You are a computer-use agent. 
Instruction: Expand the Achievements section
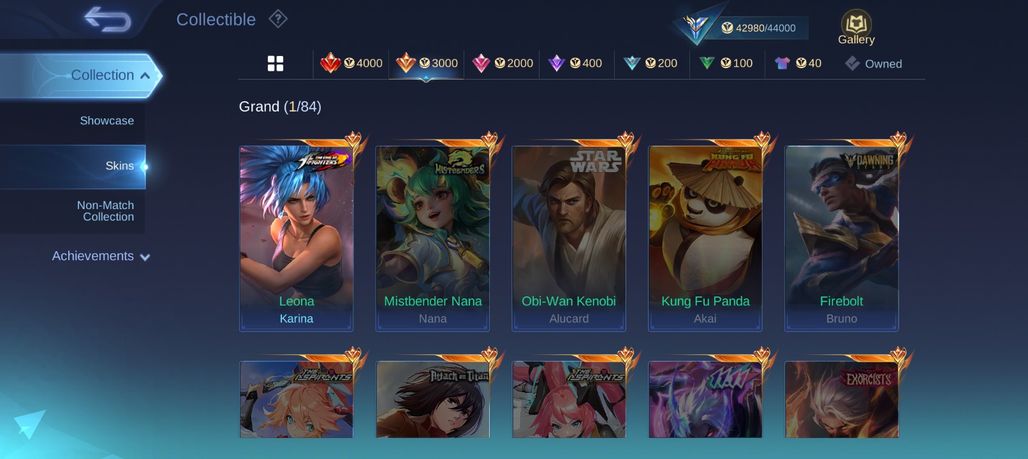[x=101, y=256]
